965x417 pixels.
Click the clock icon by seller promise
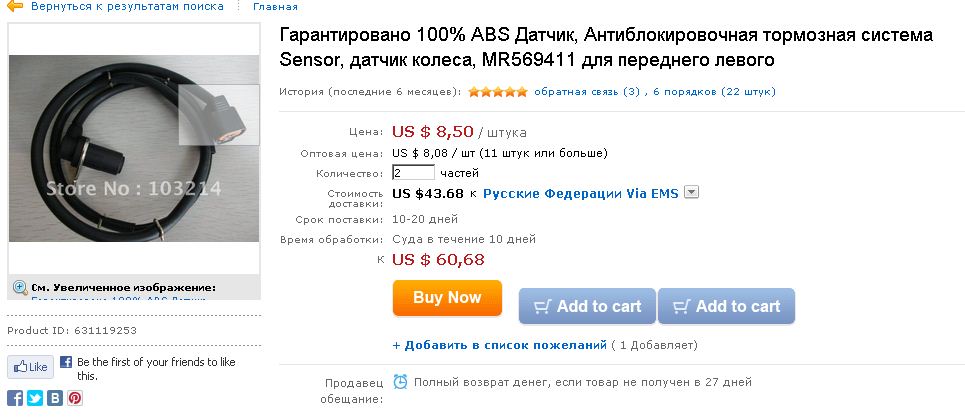(x=400, y=381)
